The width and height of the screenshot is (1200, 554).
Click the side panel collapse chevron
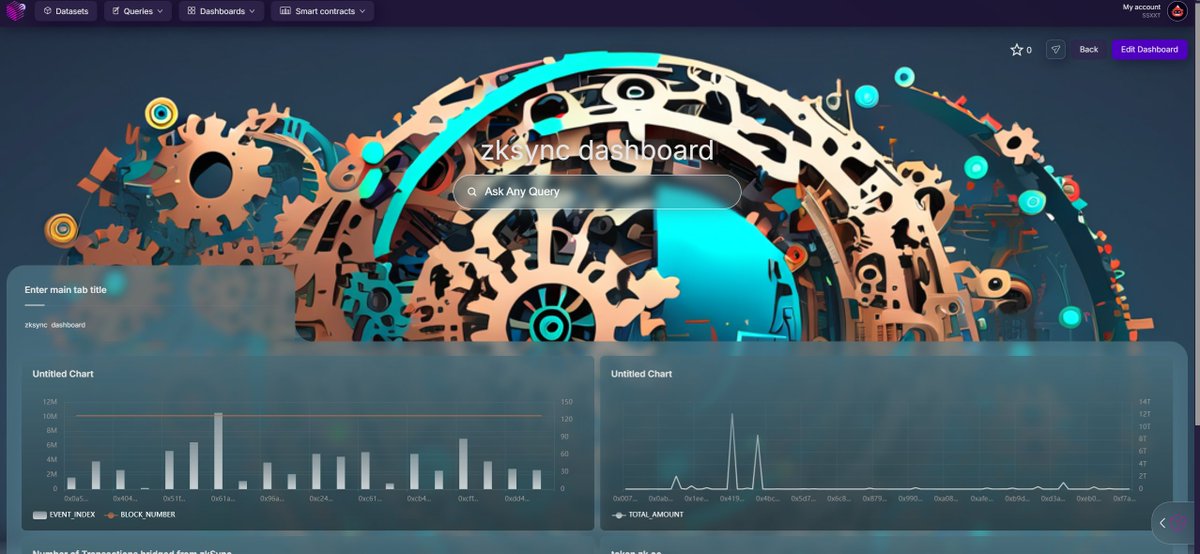coord(1162,523)
